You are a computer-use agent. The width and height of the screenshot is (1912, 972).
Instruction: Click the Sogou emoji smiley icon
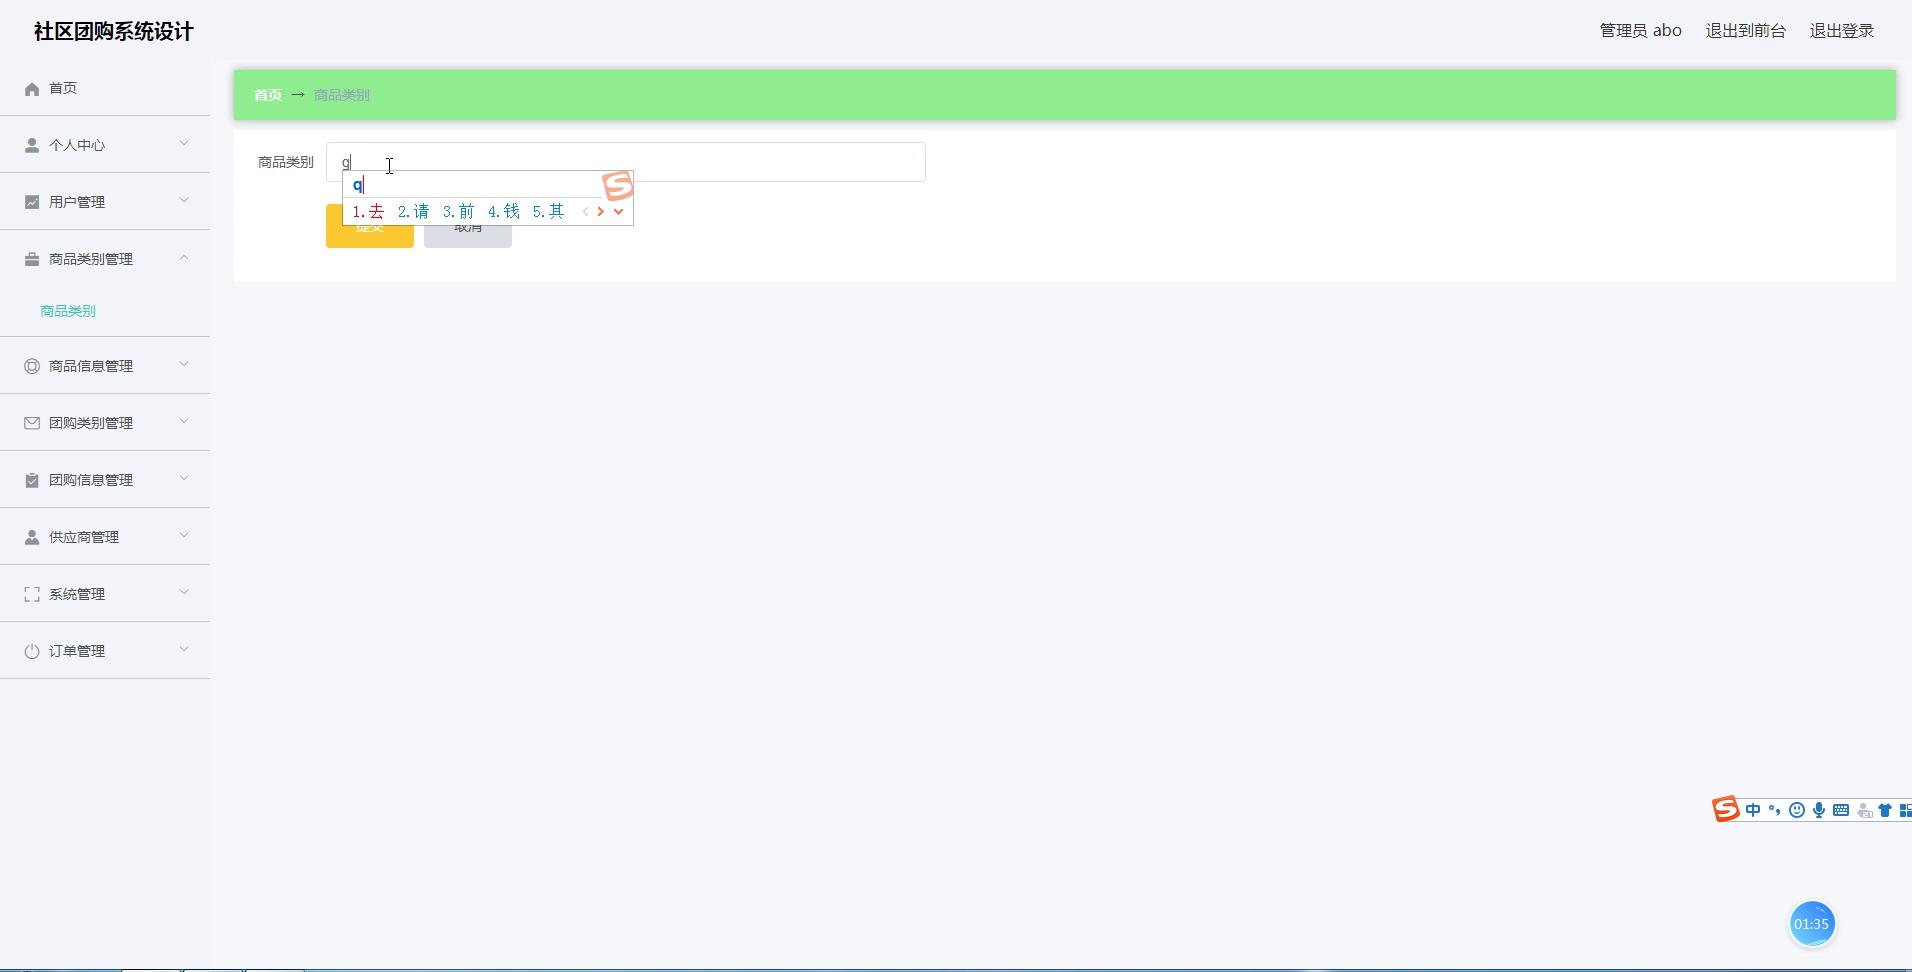click(x=1796, y=810)
